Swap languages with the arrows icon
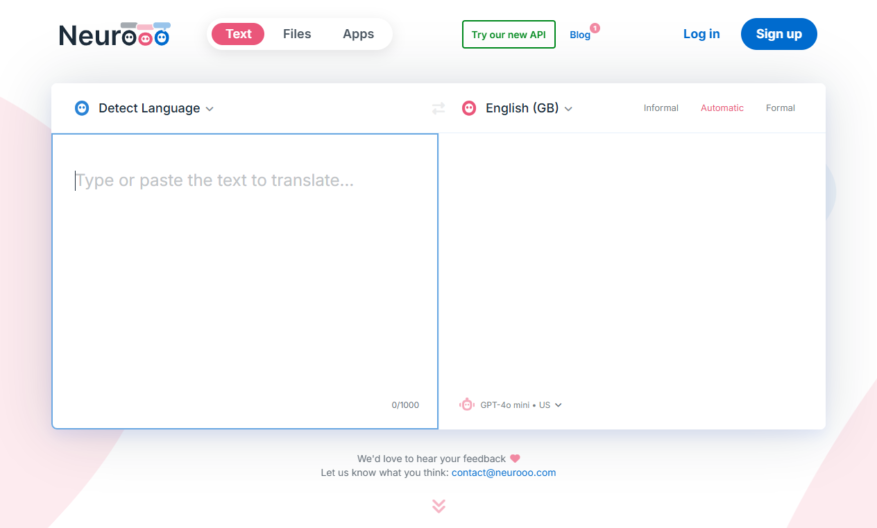The height and width of the screenshot is (528, 877). [438, 108]
